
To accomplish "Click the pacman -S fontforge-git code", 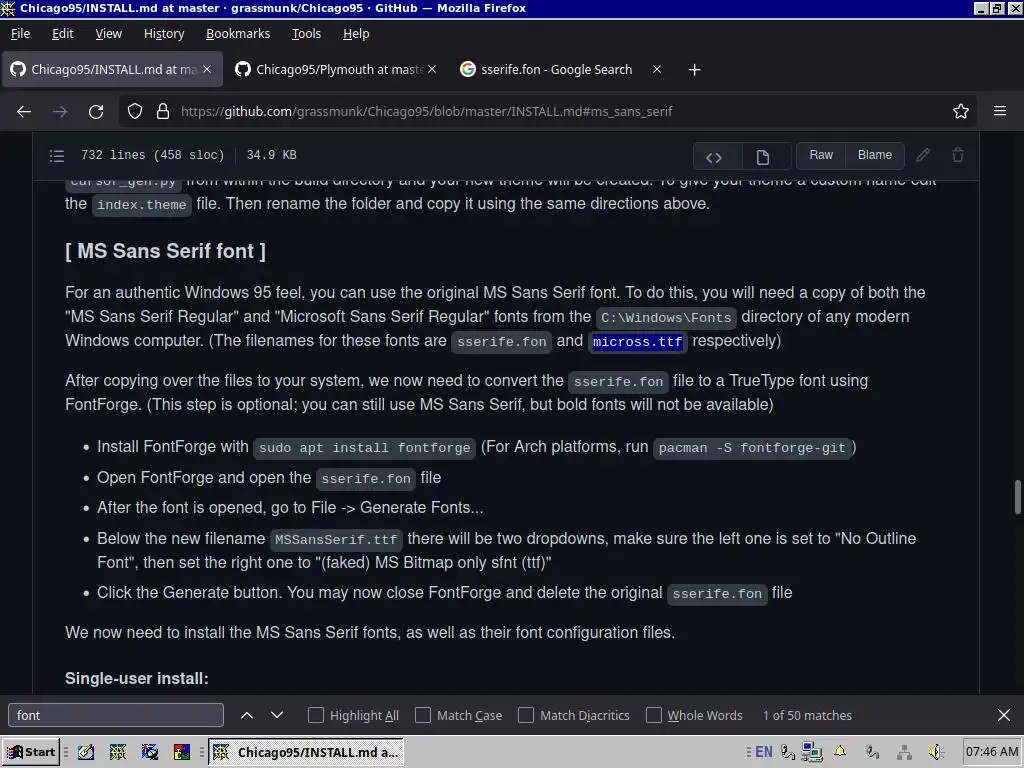I will coord(752,448).
